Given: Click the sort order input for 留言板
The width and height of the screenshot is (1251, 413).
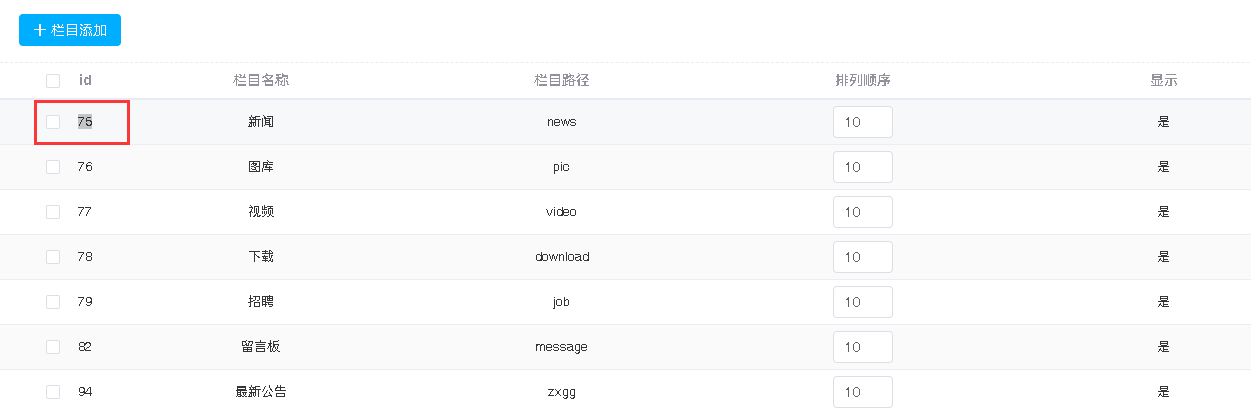Looking at the screenshot, I should [862, 347].
